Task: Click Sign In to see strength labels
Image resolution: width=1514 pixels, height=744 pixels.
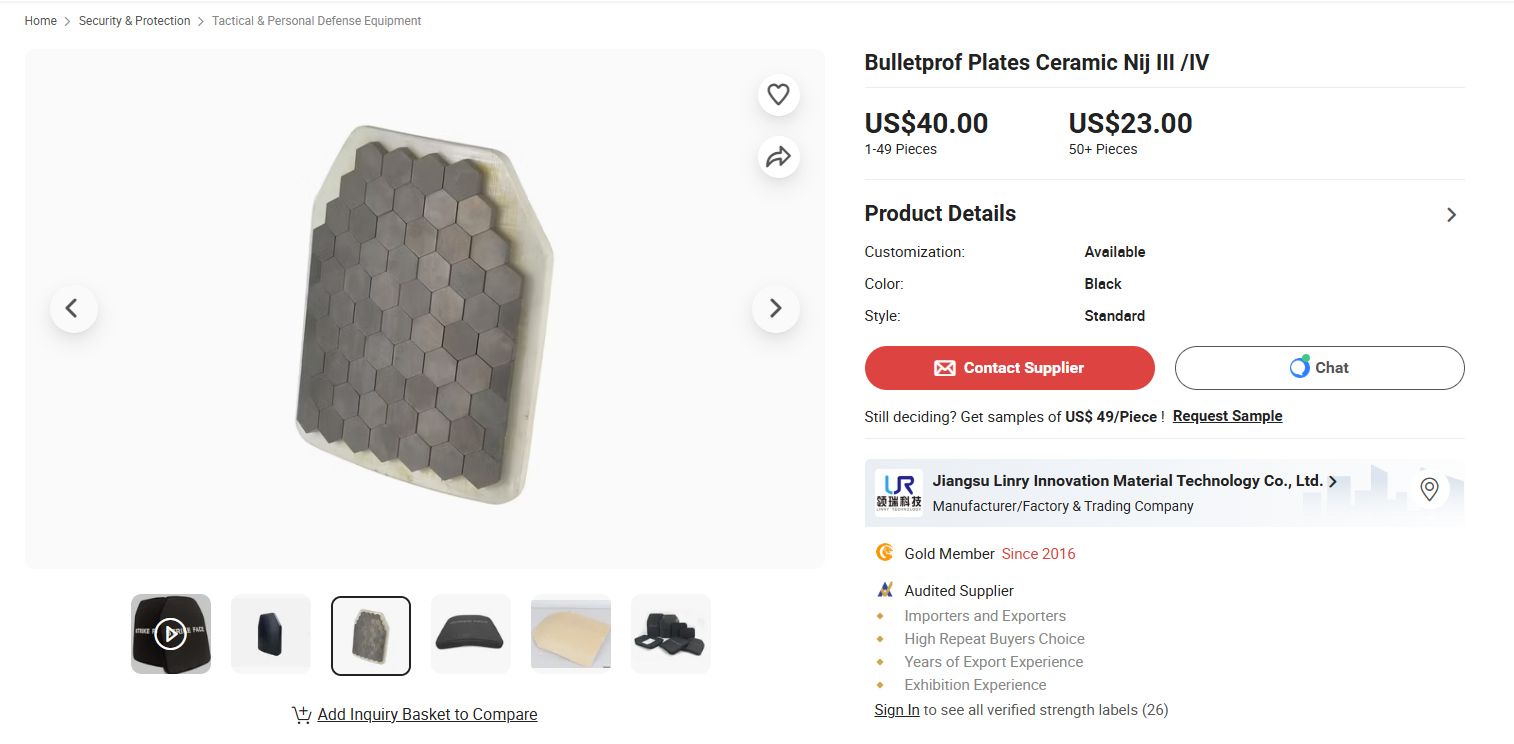Action: click(x=897, y=710)
